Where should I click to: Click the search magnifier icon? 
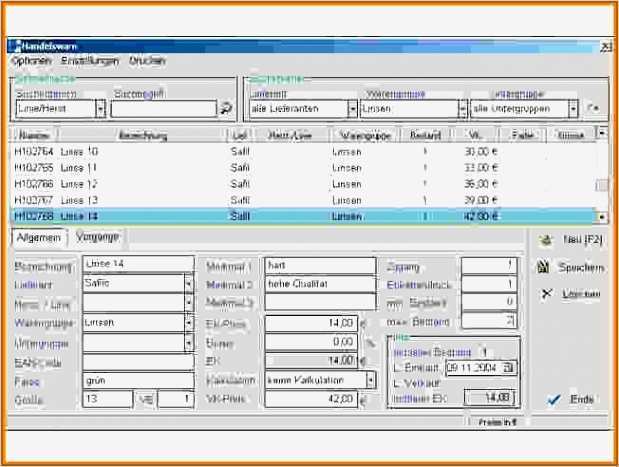(226, 108)
